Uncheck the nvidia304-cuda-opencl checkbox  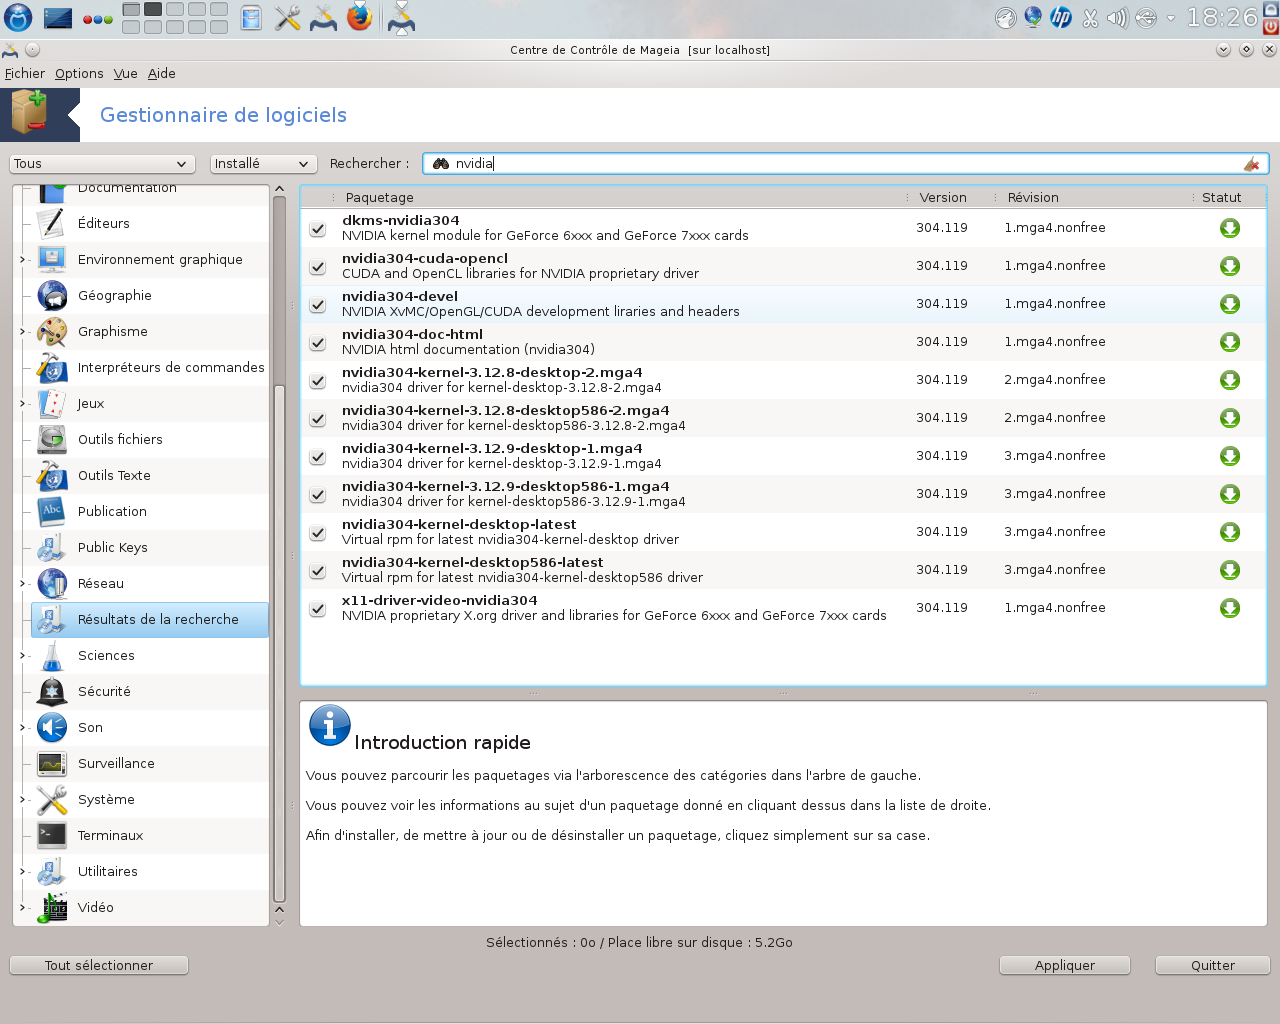[318, 267]
